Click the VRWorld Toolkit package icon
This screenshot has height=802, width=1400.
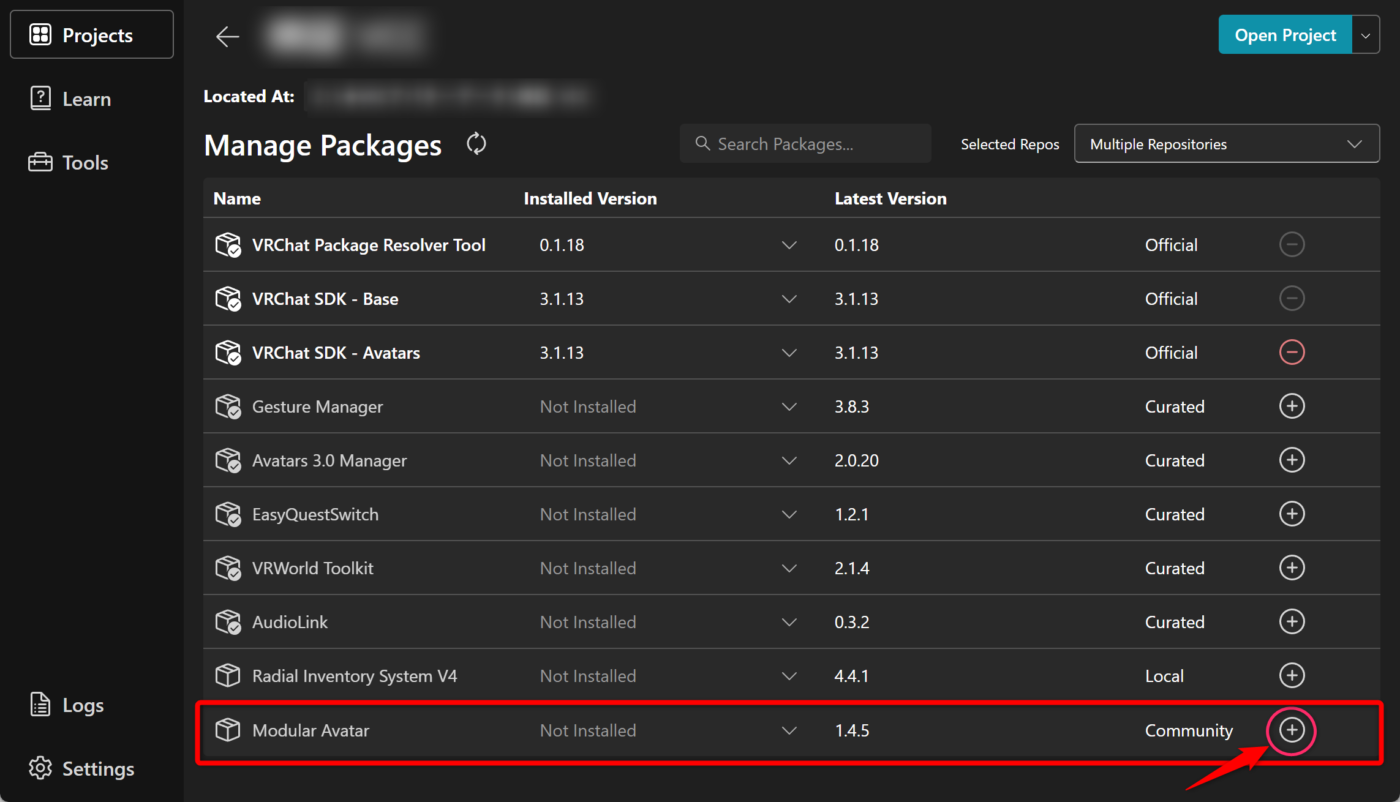[228, 568]
